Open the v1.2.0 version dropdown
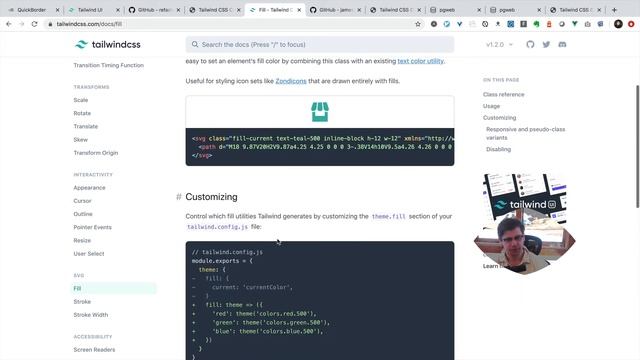Viewport: 640px width, 360px height. tap(499, 44)
